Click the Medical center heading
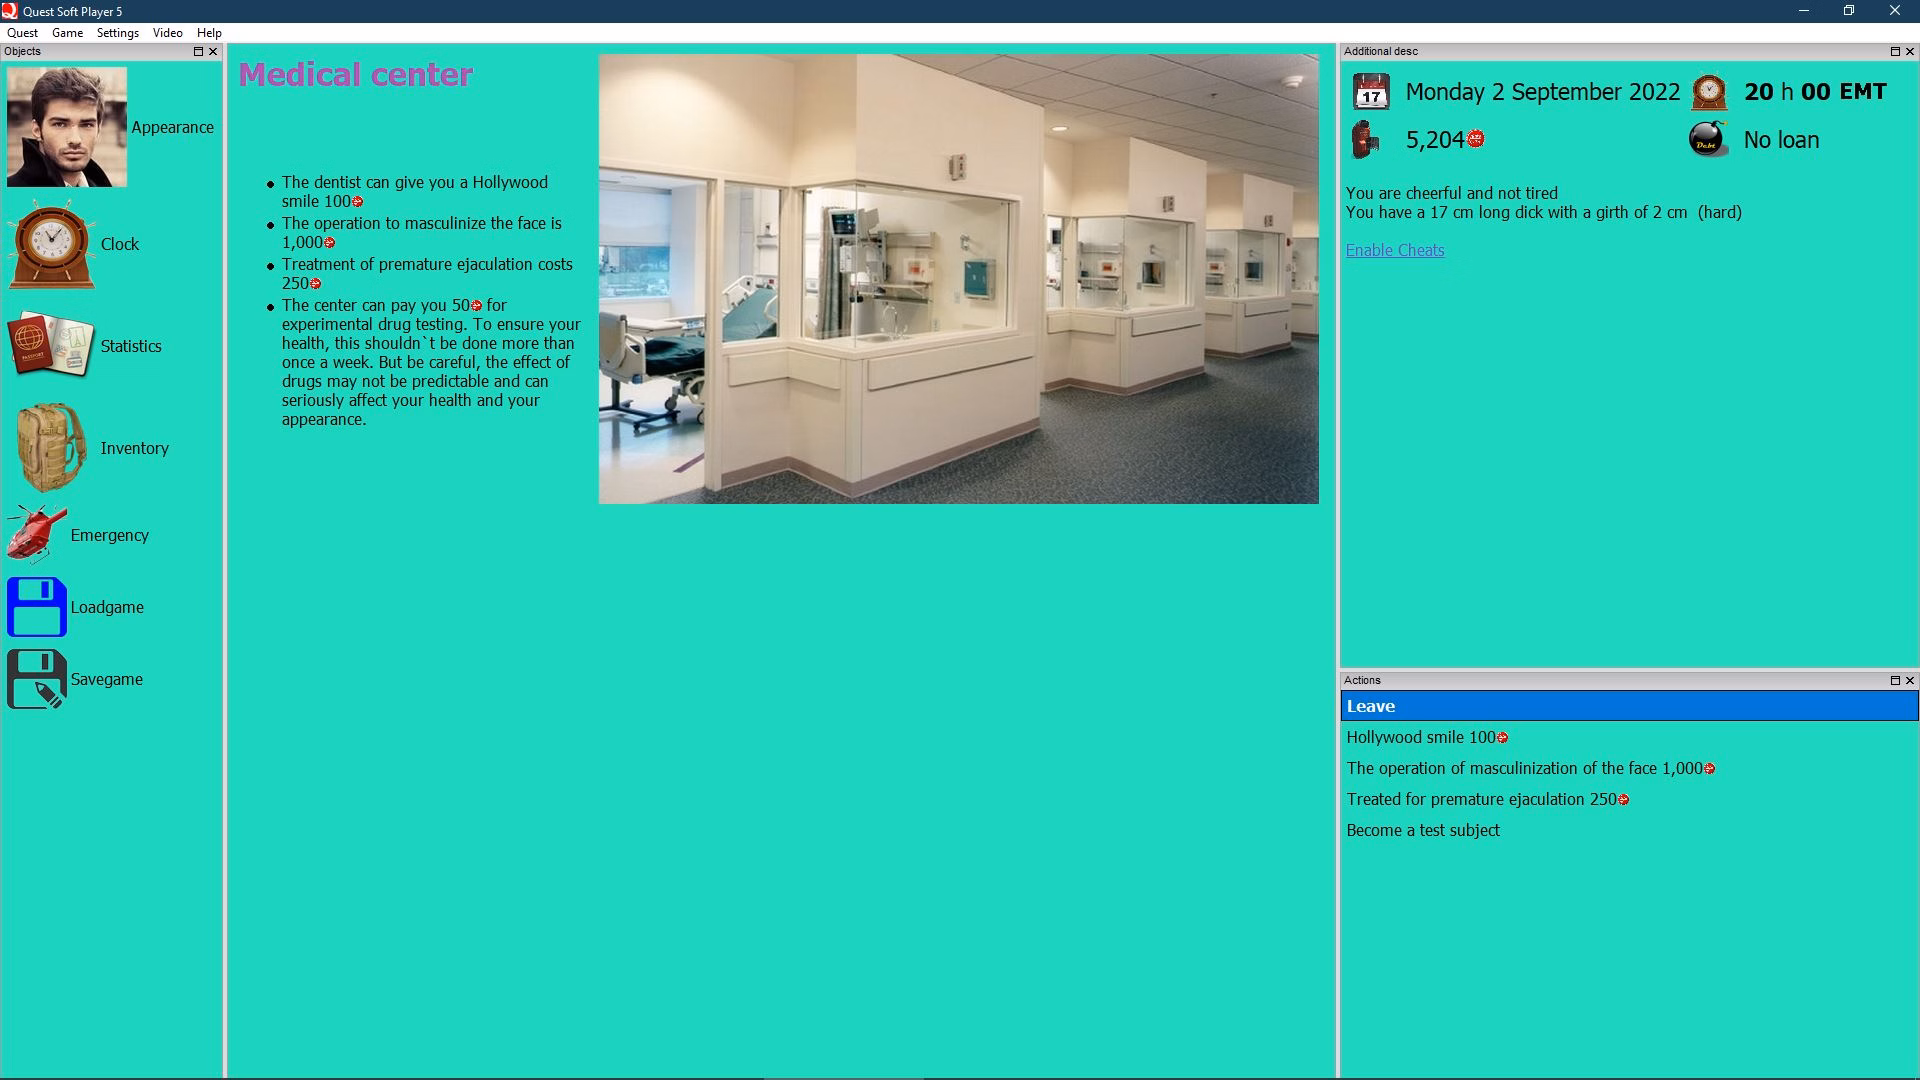 [355, 75]
